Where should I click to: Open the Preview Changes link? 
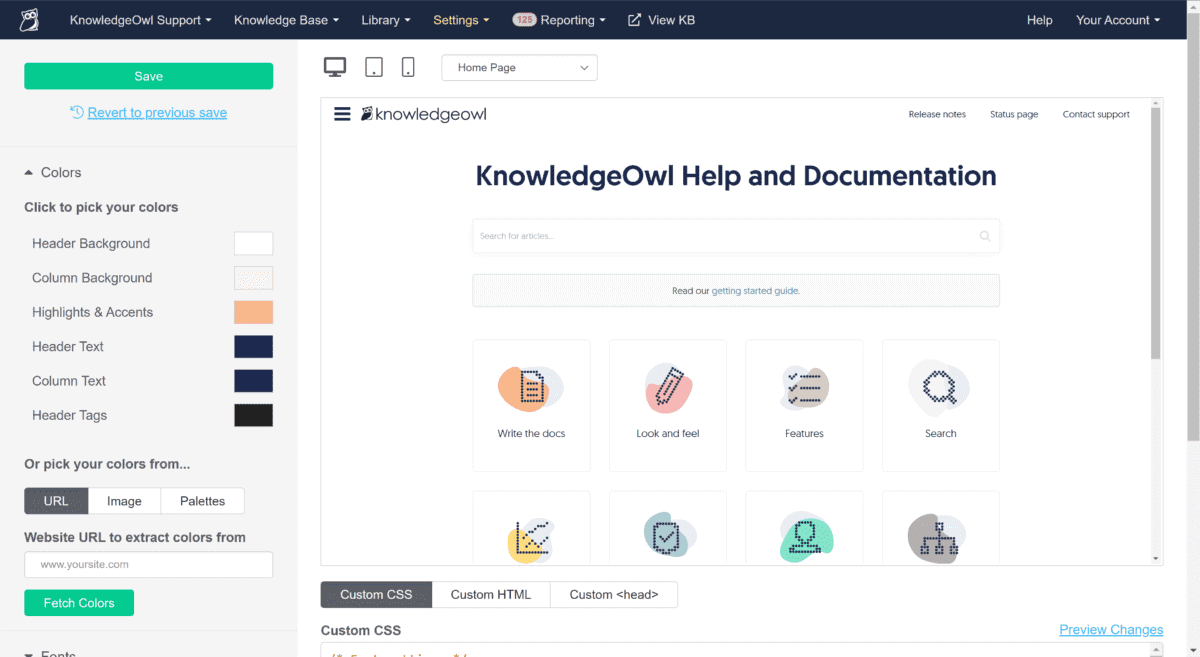[1110, 629]
